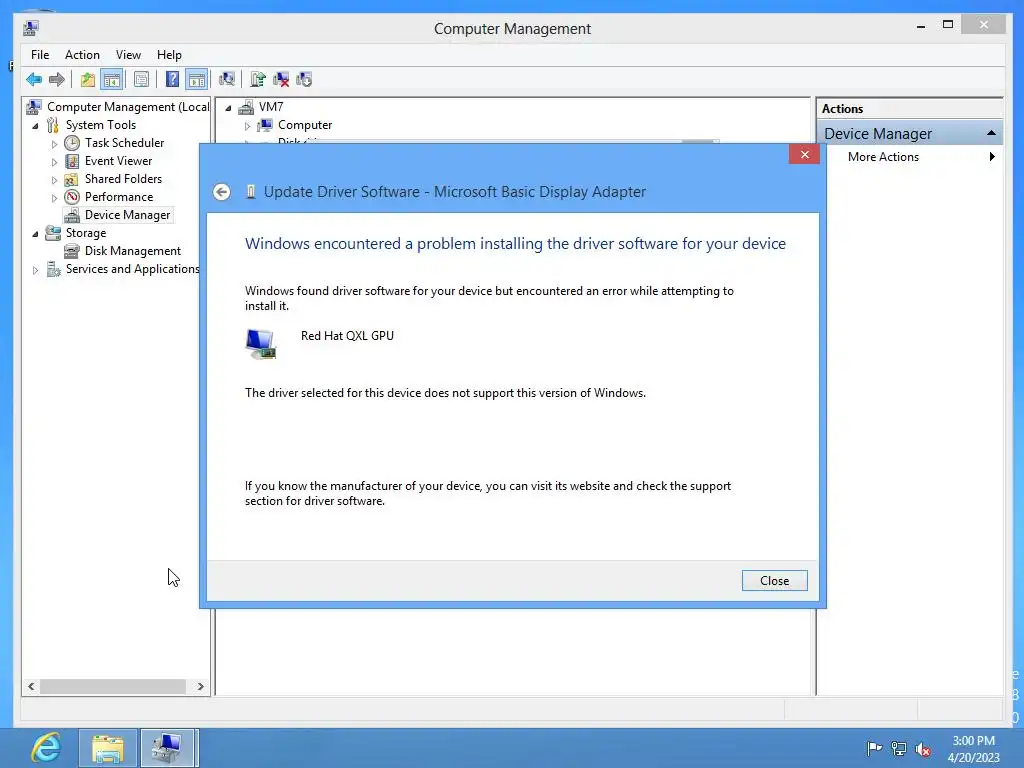Select Device Manager in tree
The height and width of the screenshot is (768, 1024).
(127, 215)
